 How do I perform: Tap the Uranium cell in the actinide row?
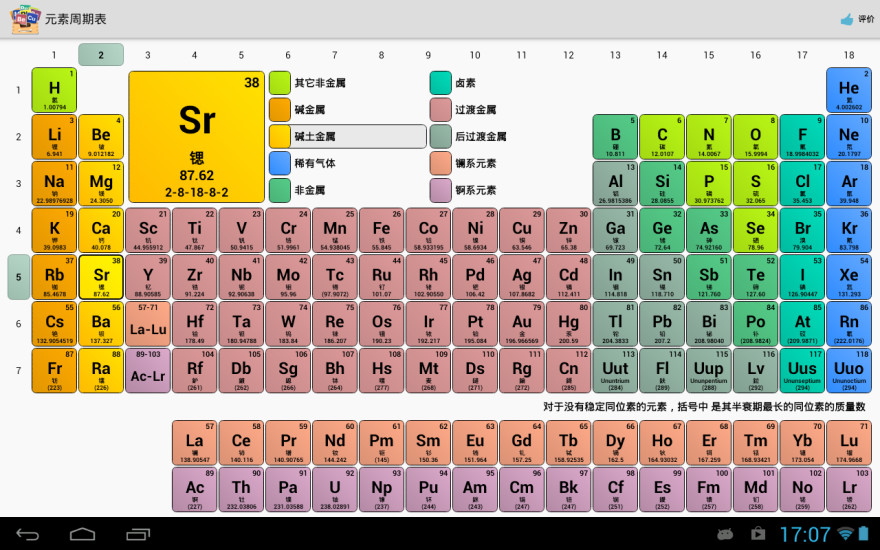335,489
